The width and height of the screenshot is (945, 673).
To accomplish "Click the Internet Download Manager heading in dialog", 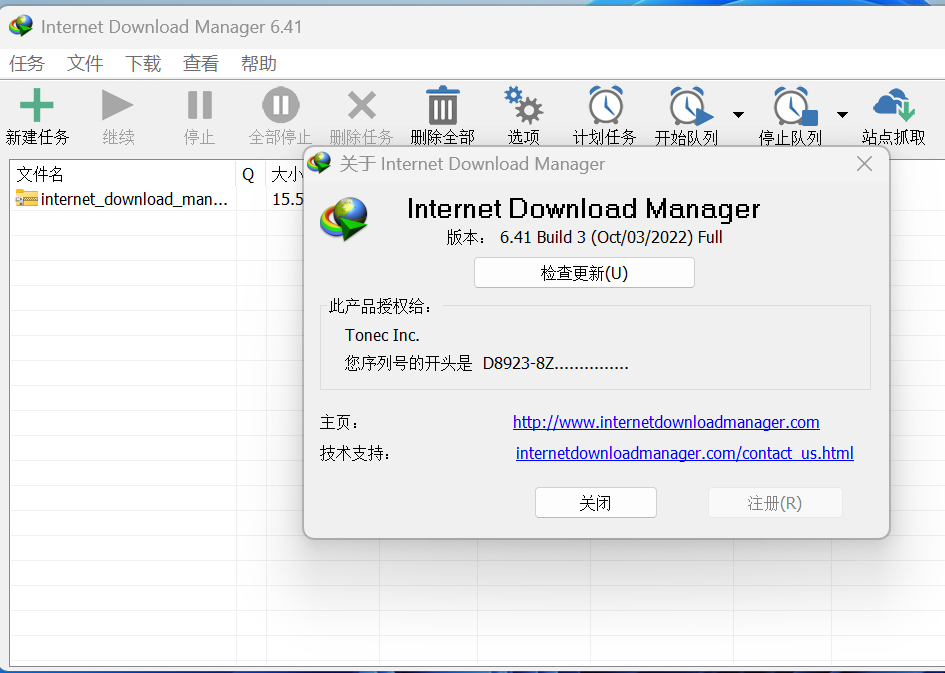I will click(583, 209).
